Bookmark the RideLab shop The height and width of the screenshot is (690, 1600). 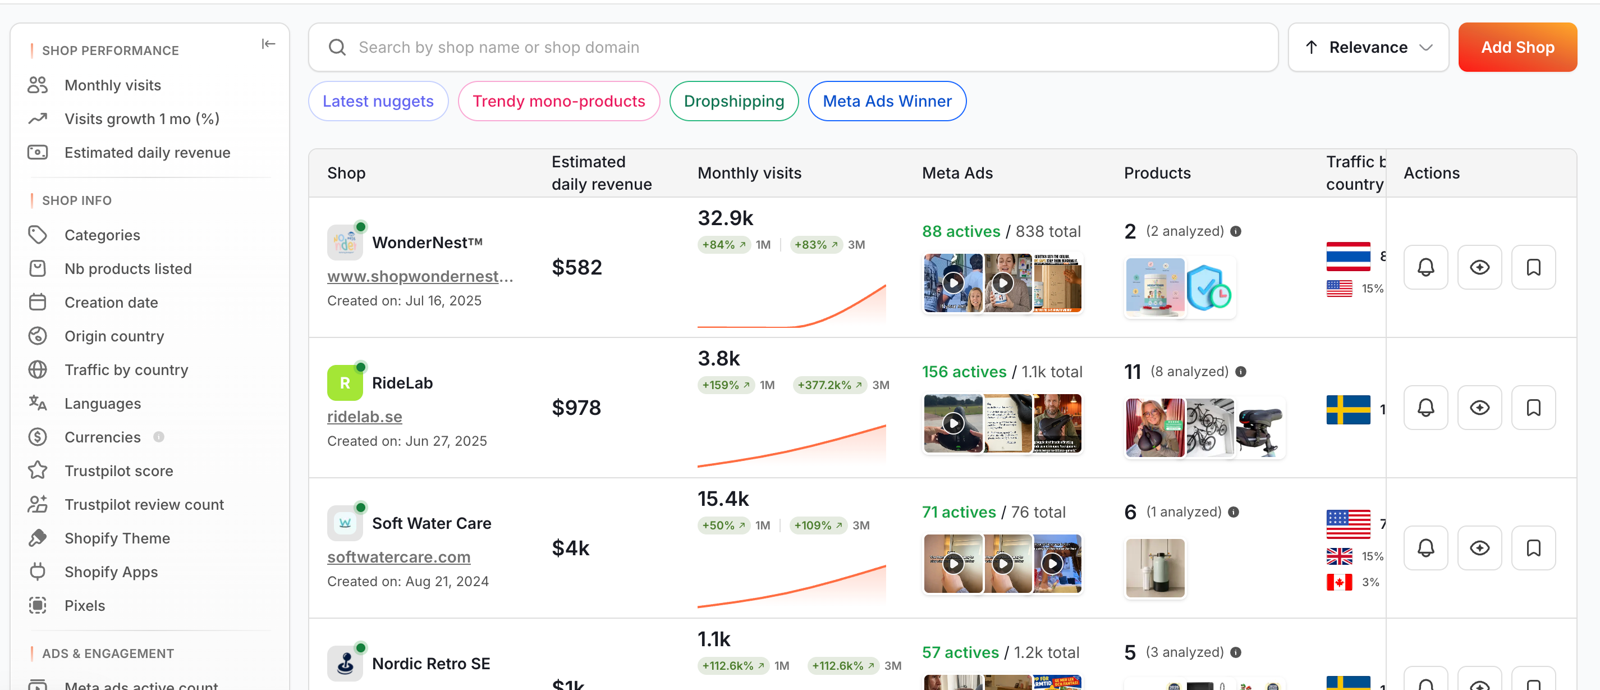pyautogui.click(x=1534, y=408)
